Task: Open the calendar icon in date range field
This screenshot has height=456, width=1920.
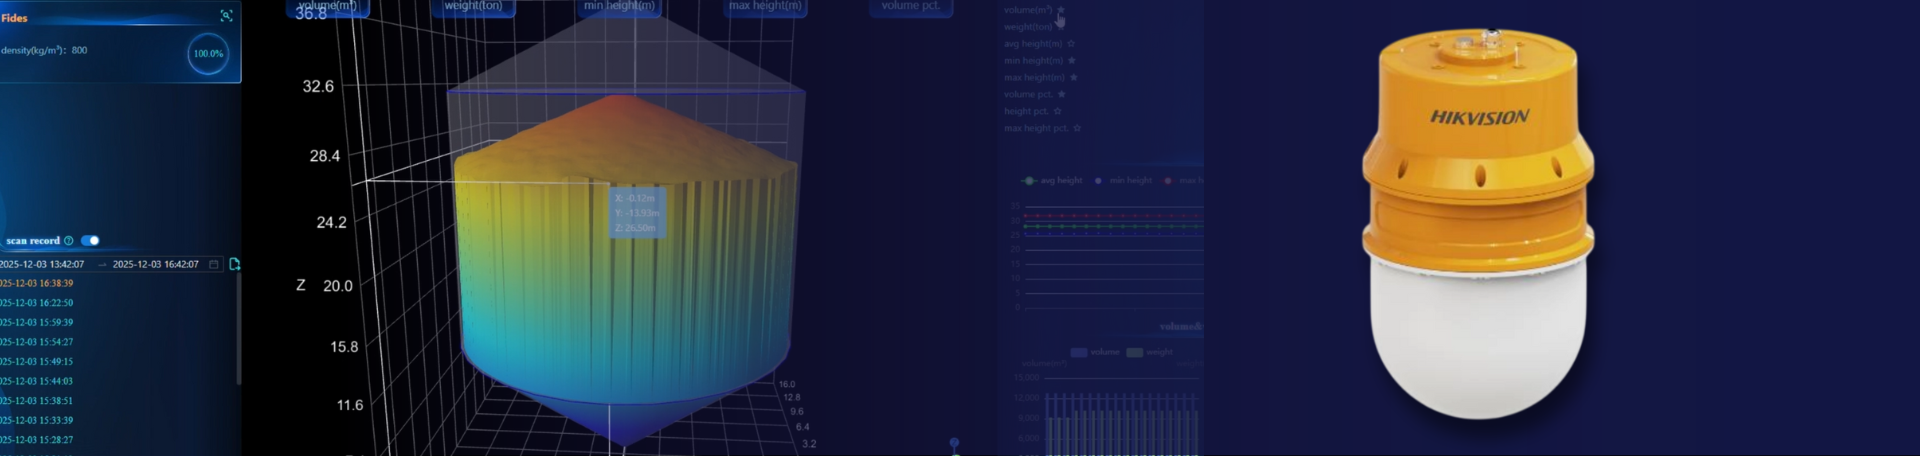Action: pyautogui.click(x=214, y=264)
